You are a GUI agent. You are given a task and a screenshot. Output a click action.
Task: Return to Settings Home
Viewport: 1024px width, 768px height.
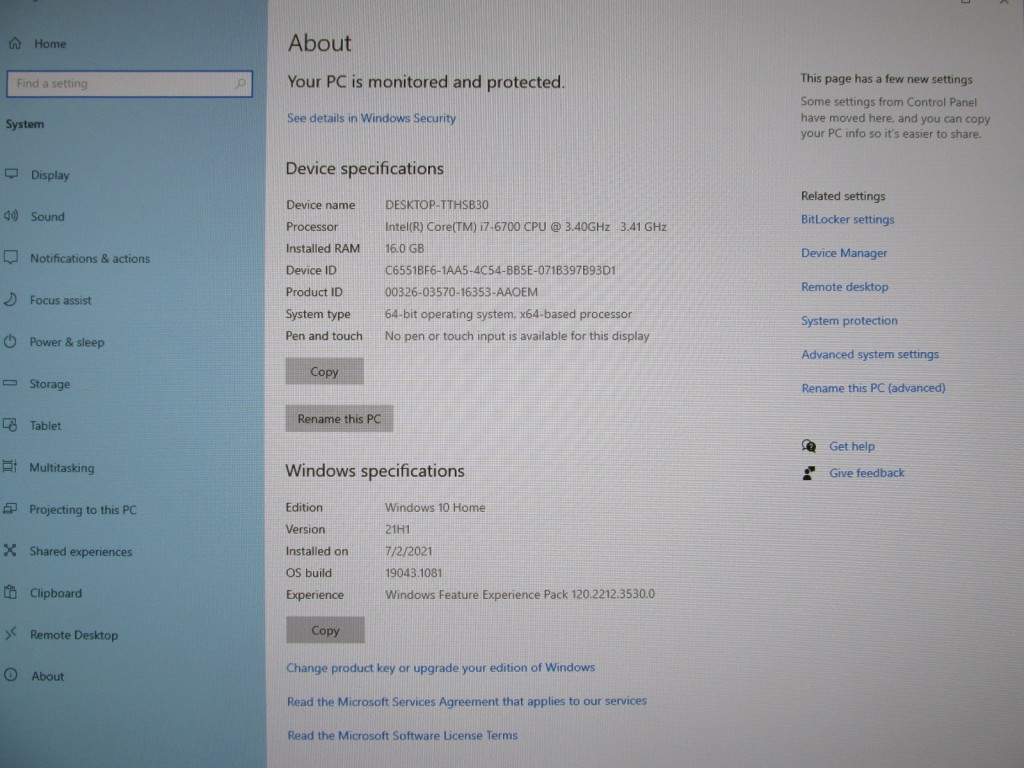pos(50,44)
